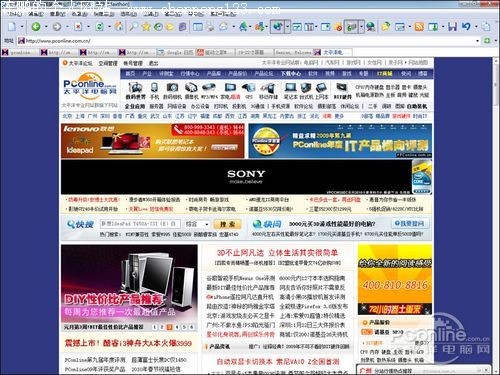Click the 摄像机 camcorder category icon
Viewport: 500px width, 375px height.
click(191, 91)
